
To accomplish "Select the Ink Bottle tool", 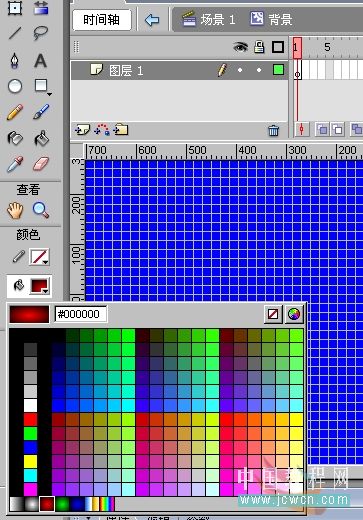I will click(x=15, y=138).
